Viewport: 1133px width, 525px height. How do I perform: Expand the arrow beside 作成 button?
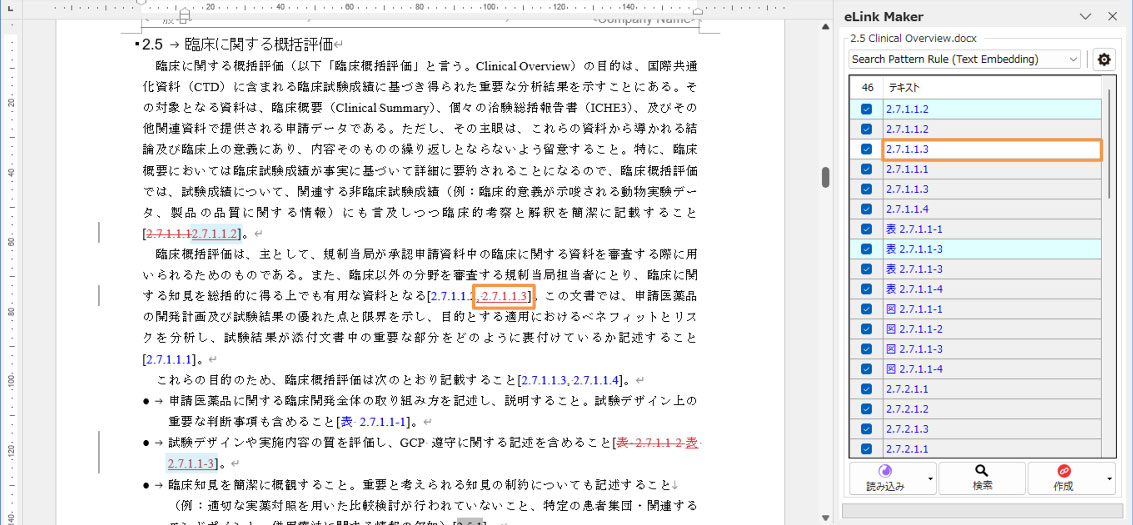1110,478
